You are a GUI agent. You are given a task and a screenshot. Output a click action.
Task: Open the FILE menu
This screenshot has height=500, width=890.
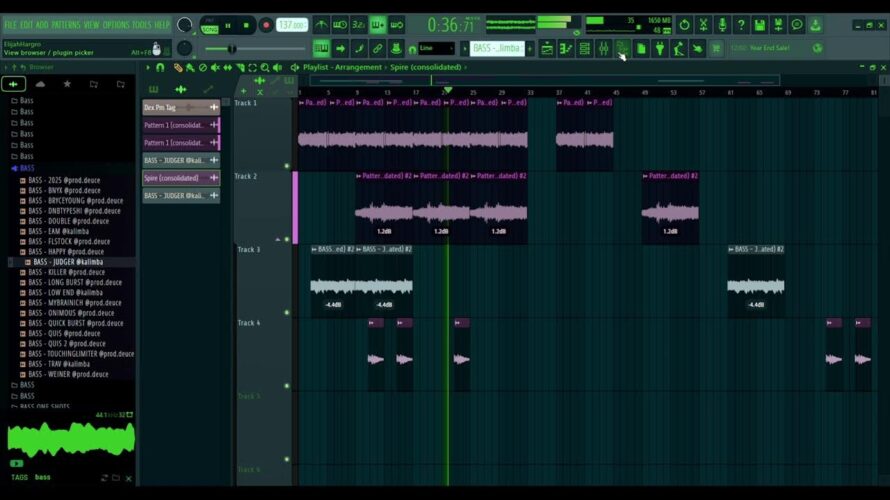point(10,25)
